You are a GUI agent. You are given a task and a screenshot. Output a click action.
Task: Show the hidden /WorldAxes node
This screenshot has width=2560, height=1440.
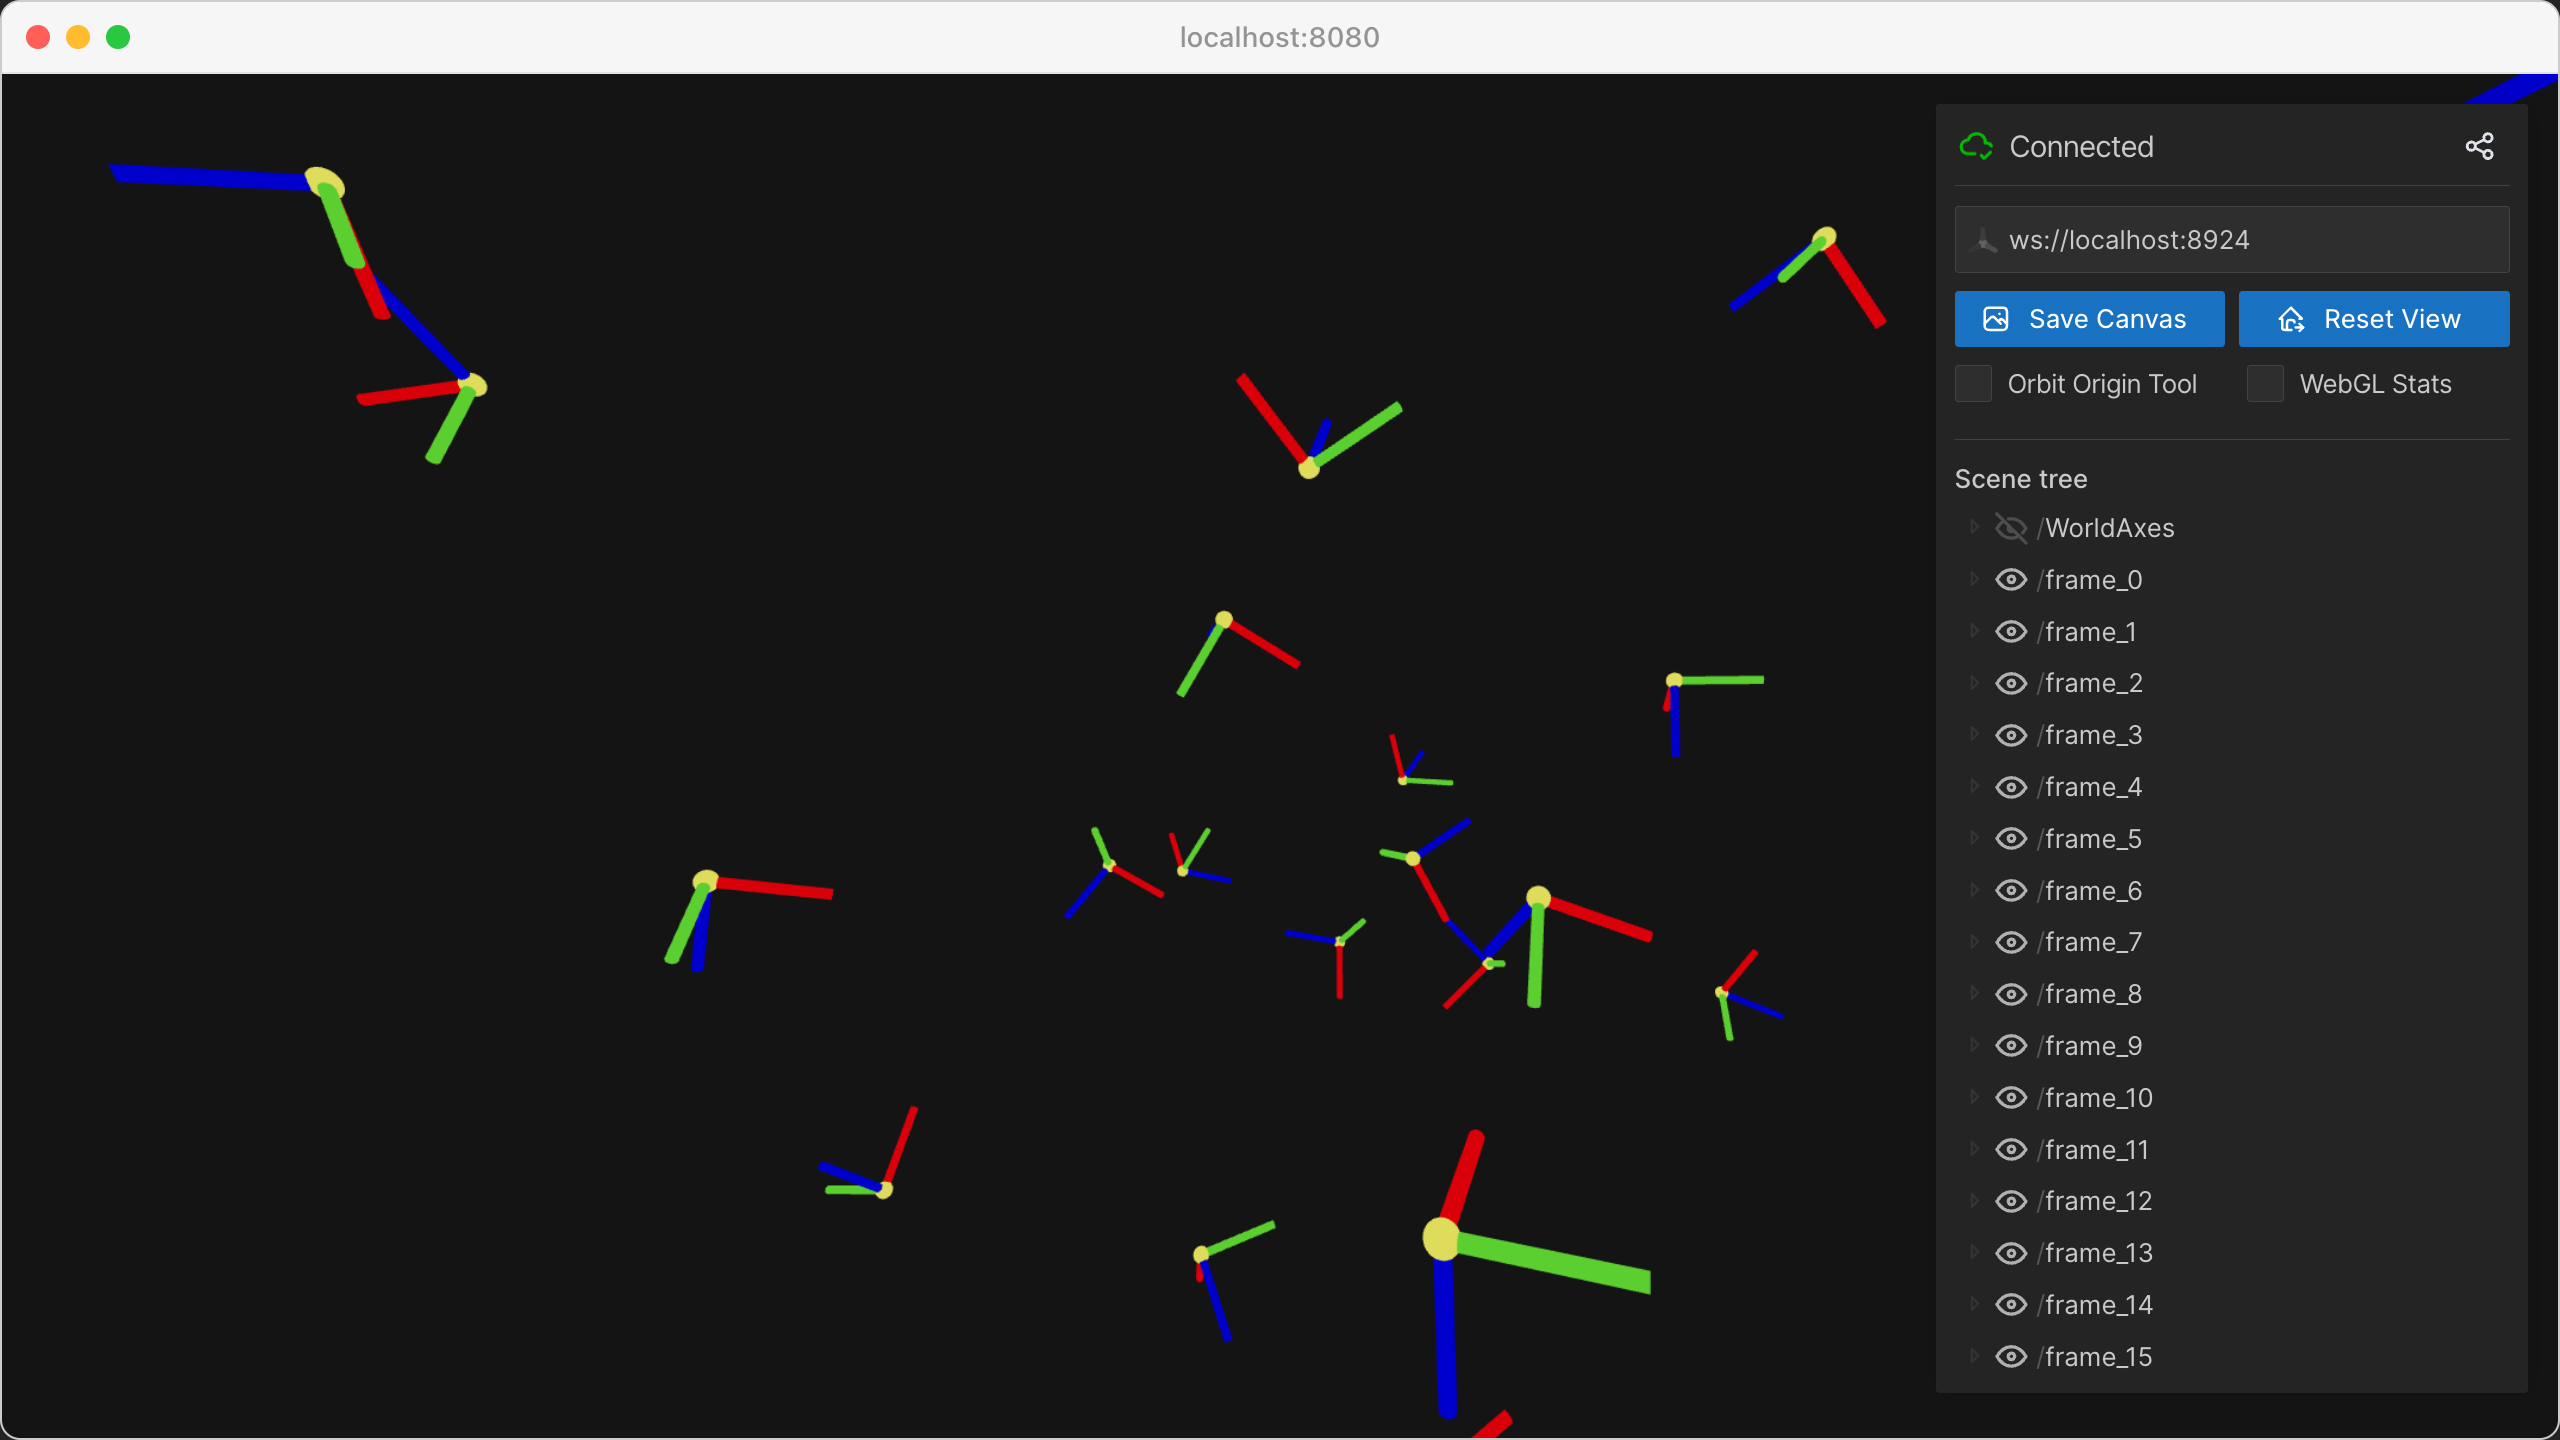[2011, 528]
